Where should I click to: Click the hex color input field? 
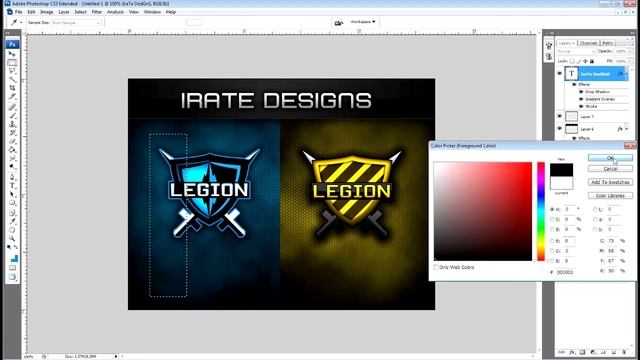click(565, 272)
